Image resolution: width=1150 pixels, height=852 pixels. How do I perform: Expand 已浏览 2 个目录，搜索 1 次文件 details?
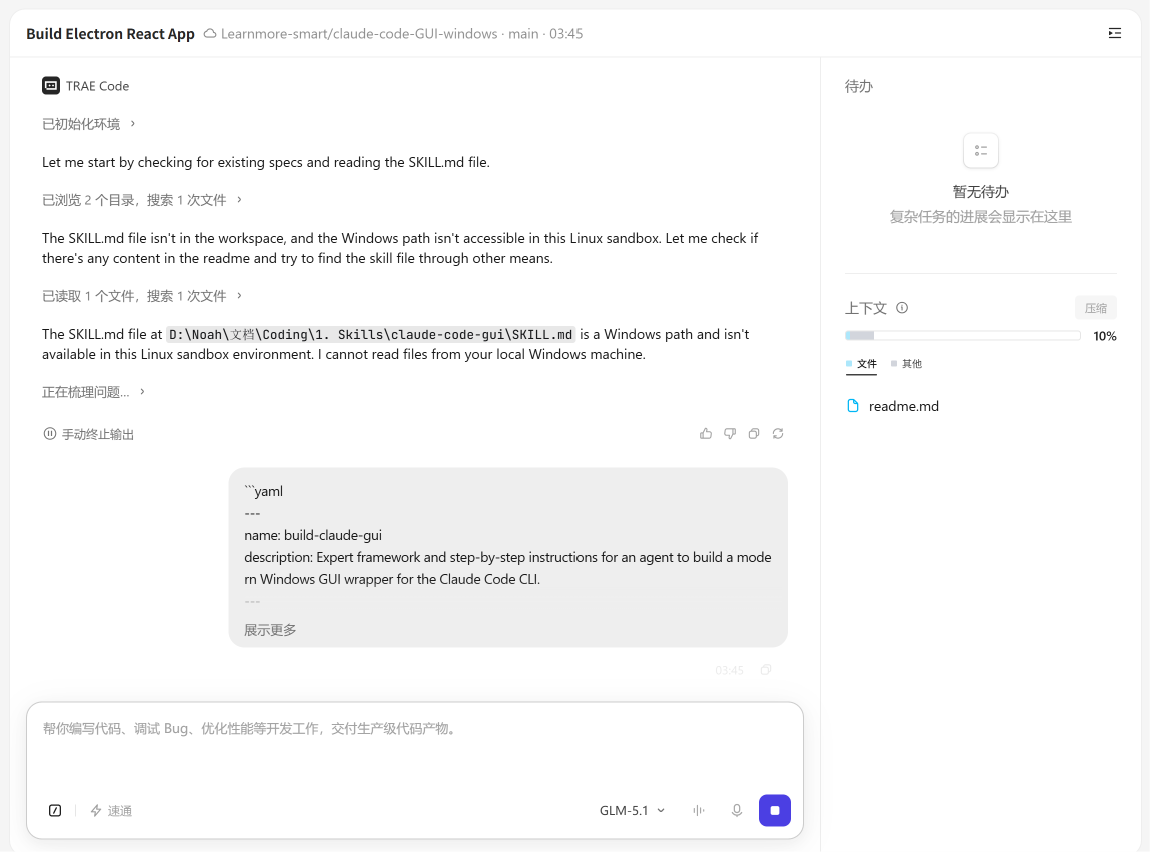142,200
